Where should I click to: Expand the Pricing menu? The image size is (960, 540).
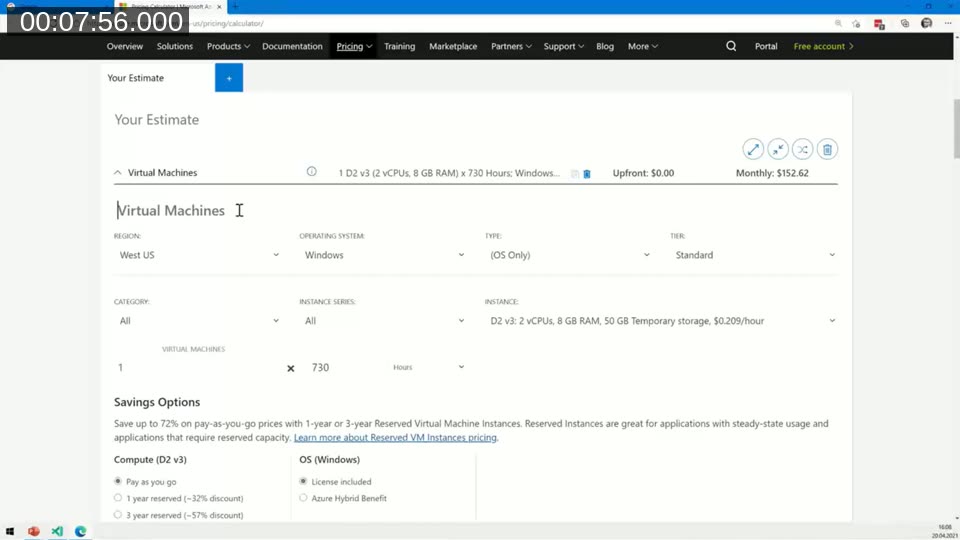pyautogui.click(x=354, y=47)
